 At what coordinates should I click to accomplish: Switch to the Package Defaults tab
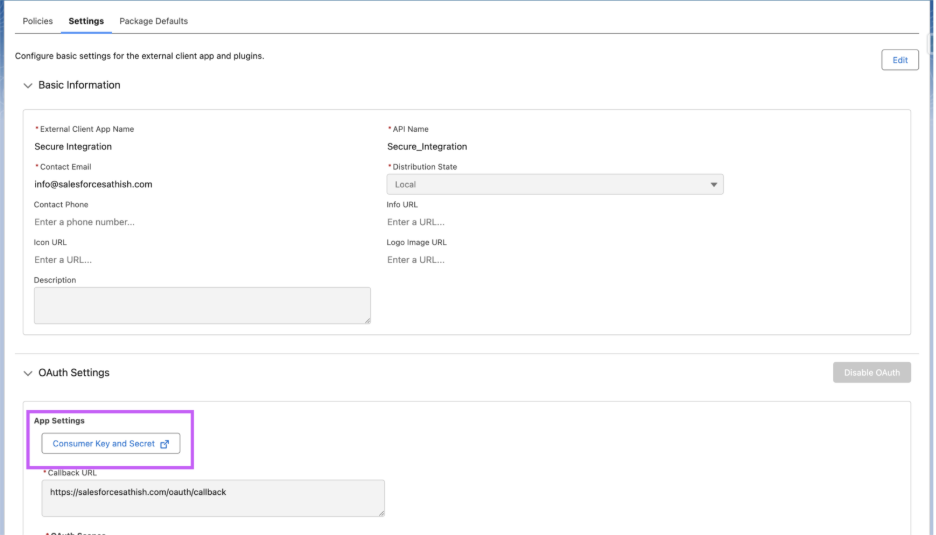[153, 21]
